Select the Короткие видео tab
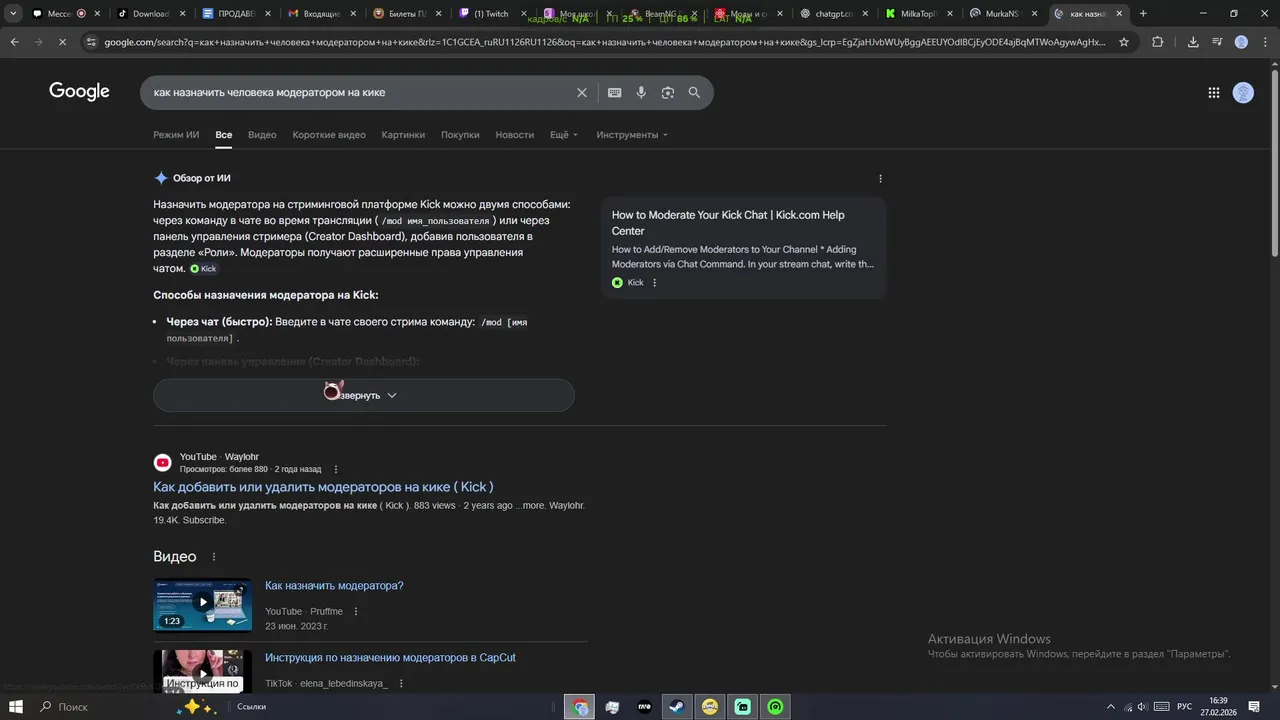This screenshot has width=1280, height=720. [x=329, y=135]
